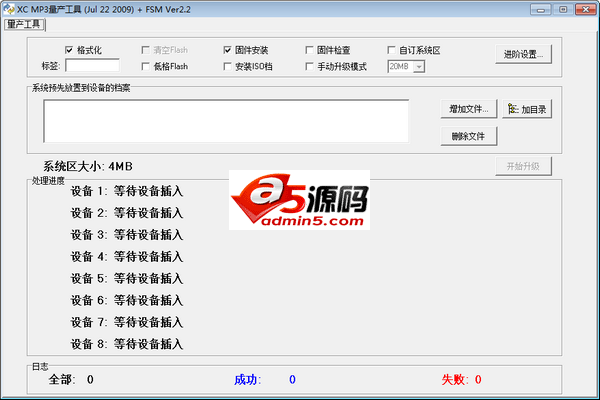Open the 进阶设置 advanced settings button
This screenshot has width=600, height=400.
click(523, 54)
